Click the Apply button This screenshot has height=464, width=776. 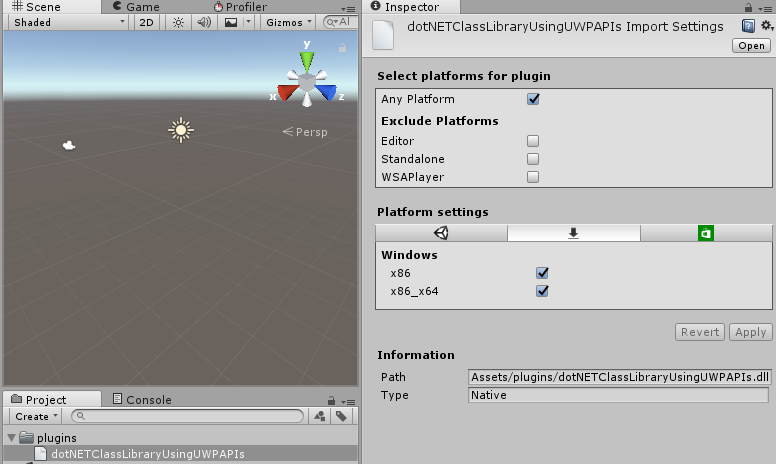click(750, 332)
